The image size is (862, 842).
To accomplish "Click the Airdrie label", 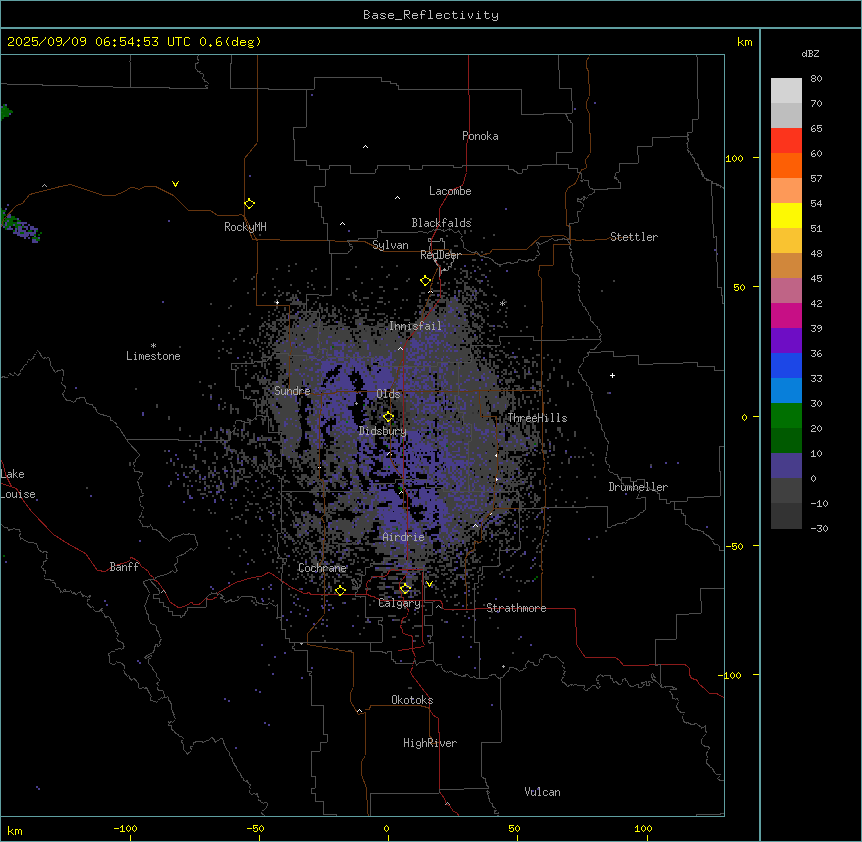I will (x=403, y=537).
